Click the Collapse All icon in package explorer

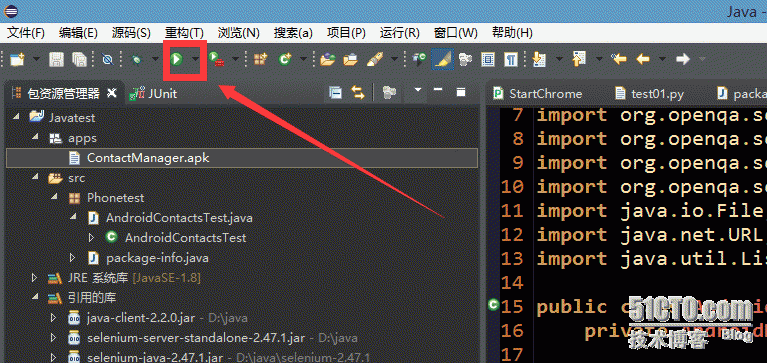point(335,92)
